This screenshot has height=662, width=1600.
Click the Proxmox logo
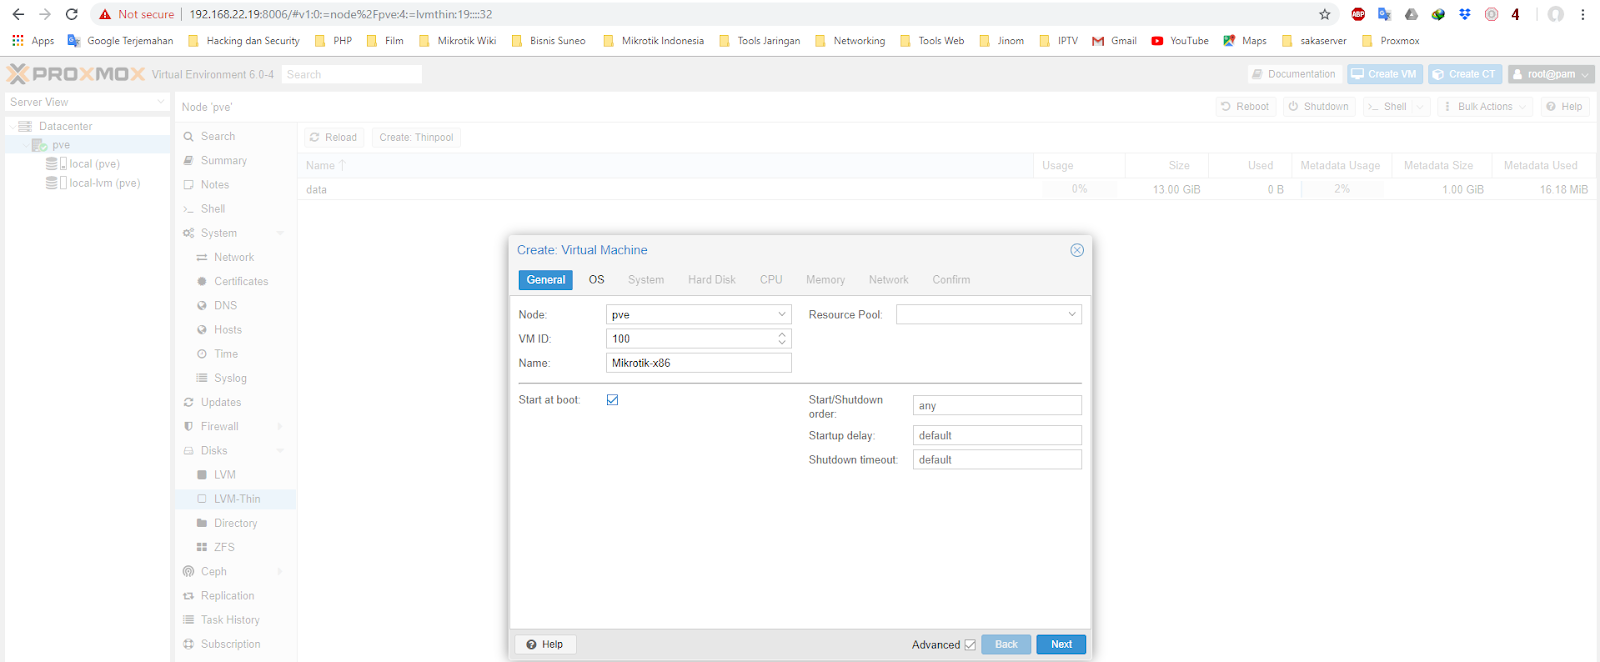76,74
